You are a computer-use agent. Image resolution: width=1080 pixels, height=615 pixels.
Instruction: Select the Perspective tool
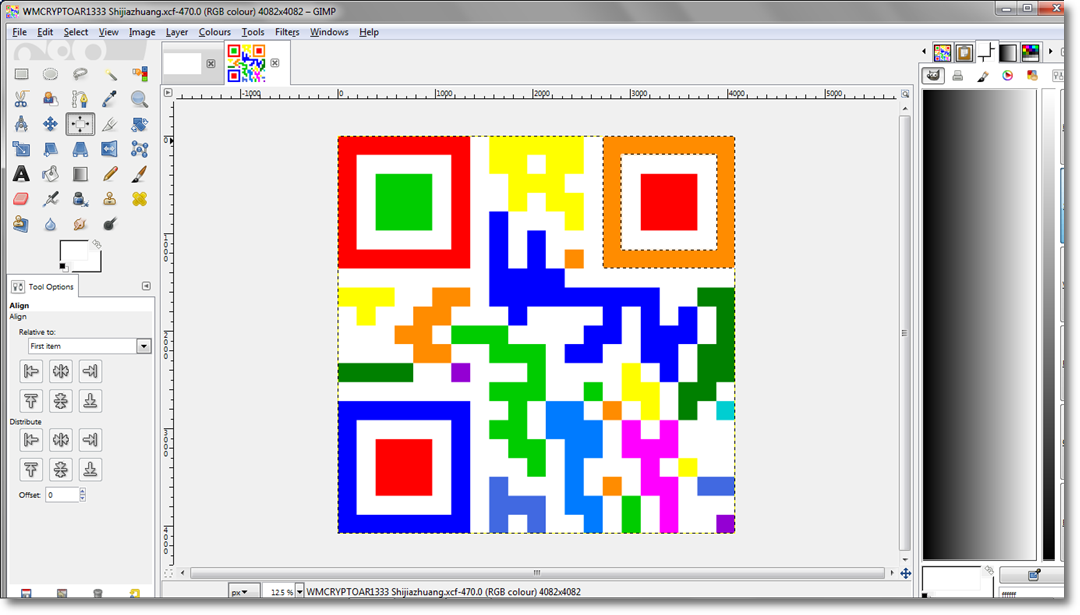pyautogui.click(x=80, y=149)
